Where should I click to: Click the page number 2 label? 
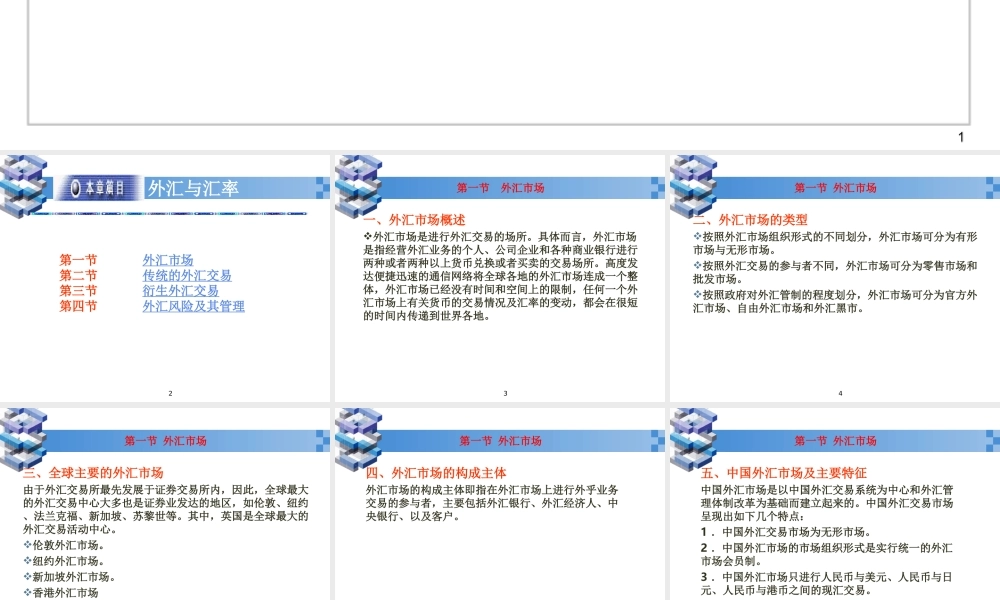click(x=170, y=392)
